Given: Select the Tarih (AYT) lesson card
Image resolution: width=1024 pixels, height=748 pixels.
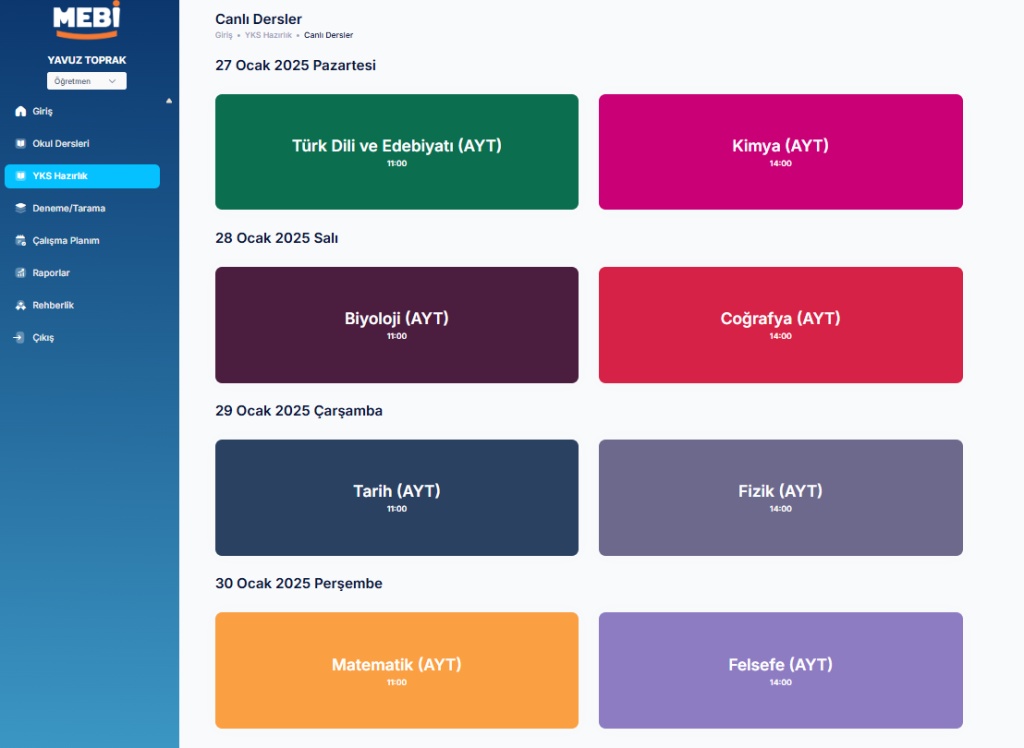Looking at the screenshot, I should (x=396, y=497).
